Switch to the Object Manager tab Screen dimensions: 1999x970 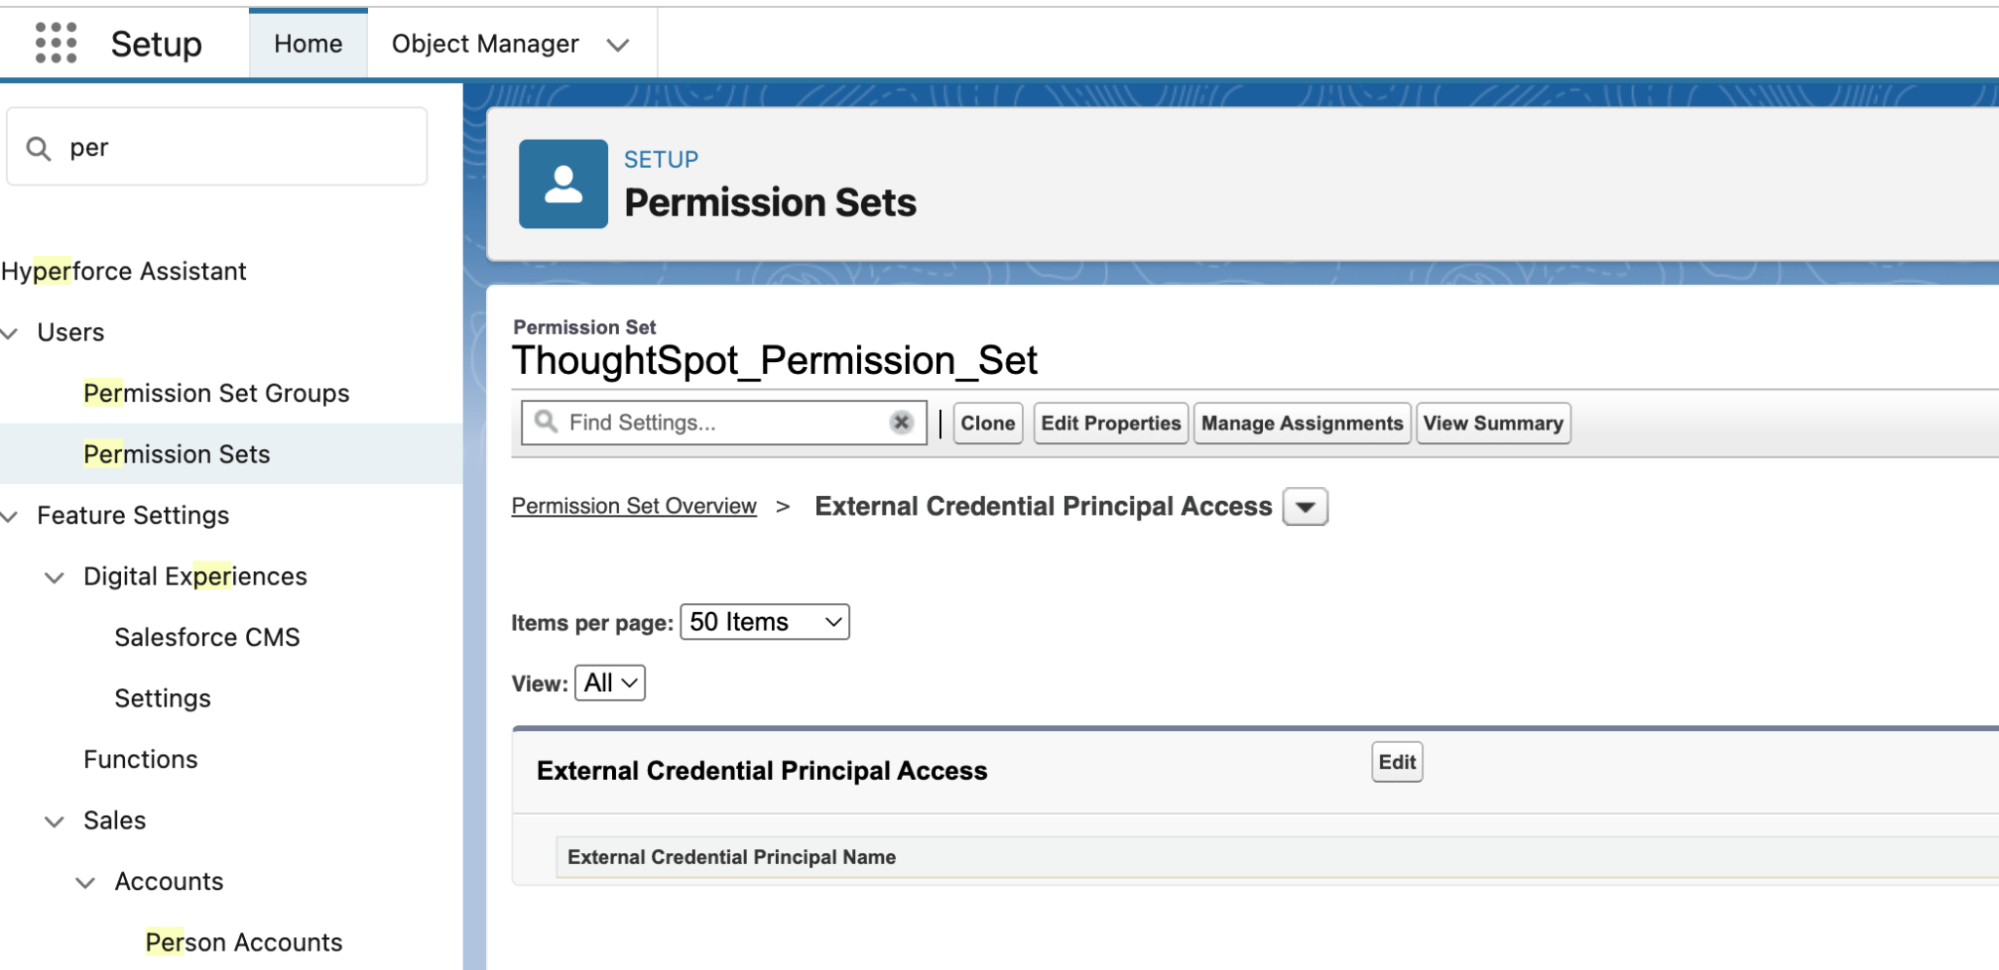[485, 43]
